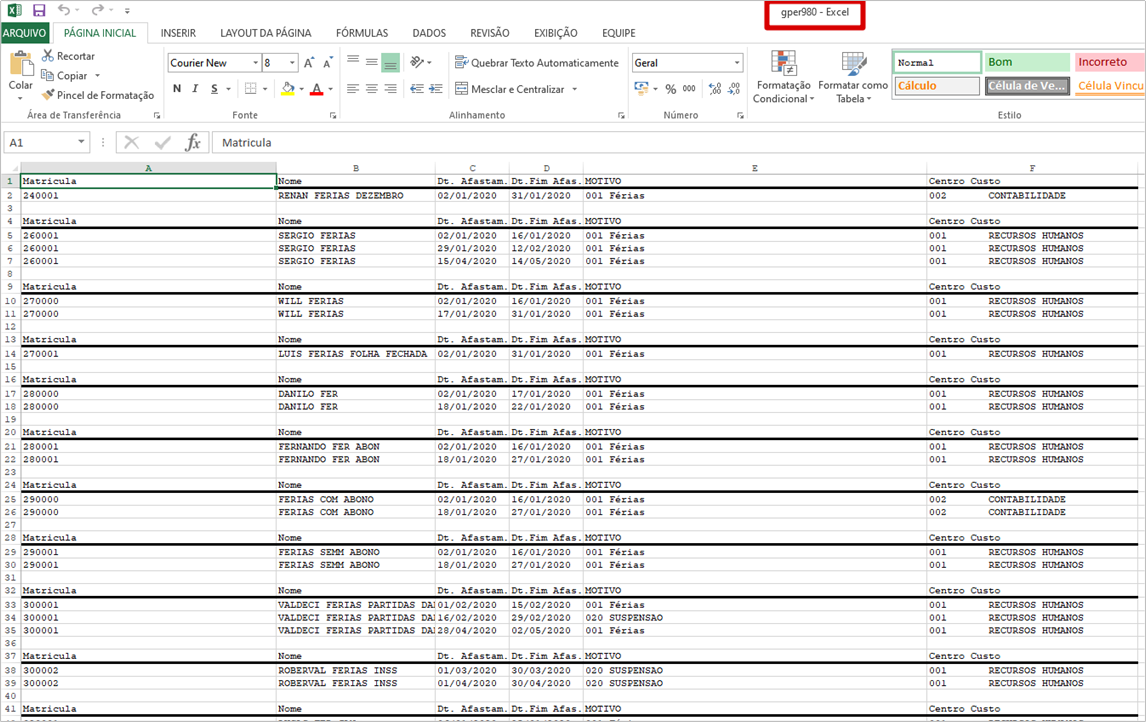Click the Colar paste icon
This screenshot has width=1146, height=722.
(x=20, y=64)
